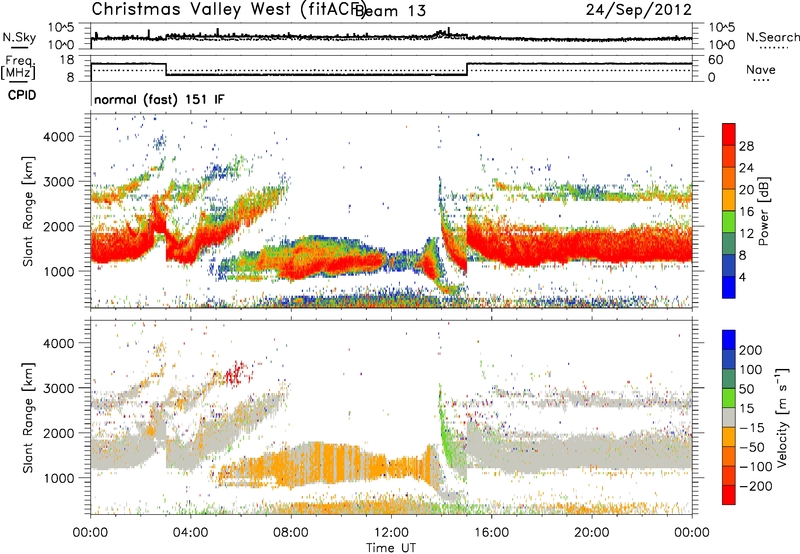Click the 'CPID' label
Image resolution: width=800 pixels, height=554 pixels.
[x=22, y=95]
